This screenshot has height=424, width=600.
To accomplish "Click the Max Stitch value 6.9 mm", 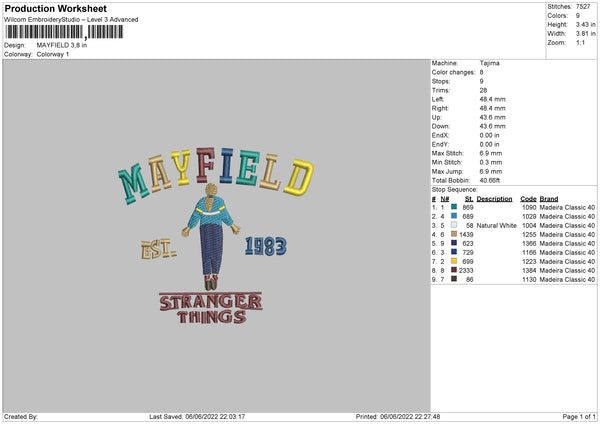I will coord(491,153).
